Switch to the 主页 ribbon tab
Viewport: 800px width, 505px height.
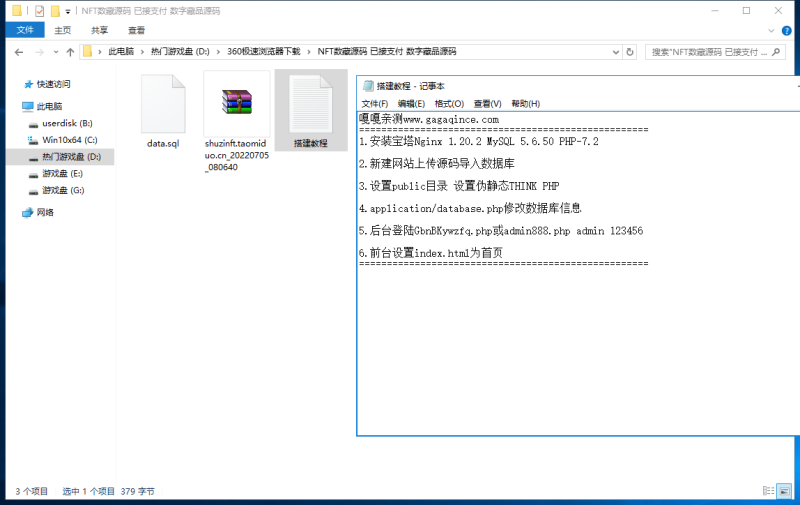coord(62,30)
